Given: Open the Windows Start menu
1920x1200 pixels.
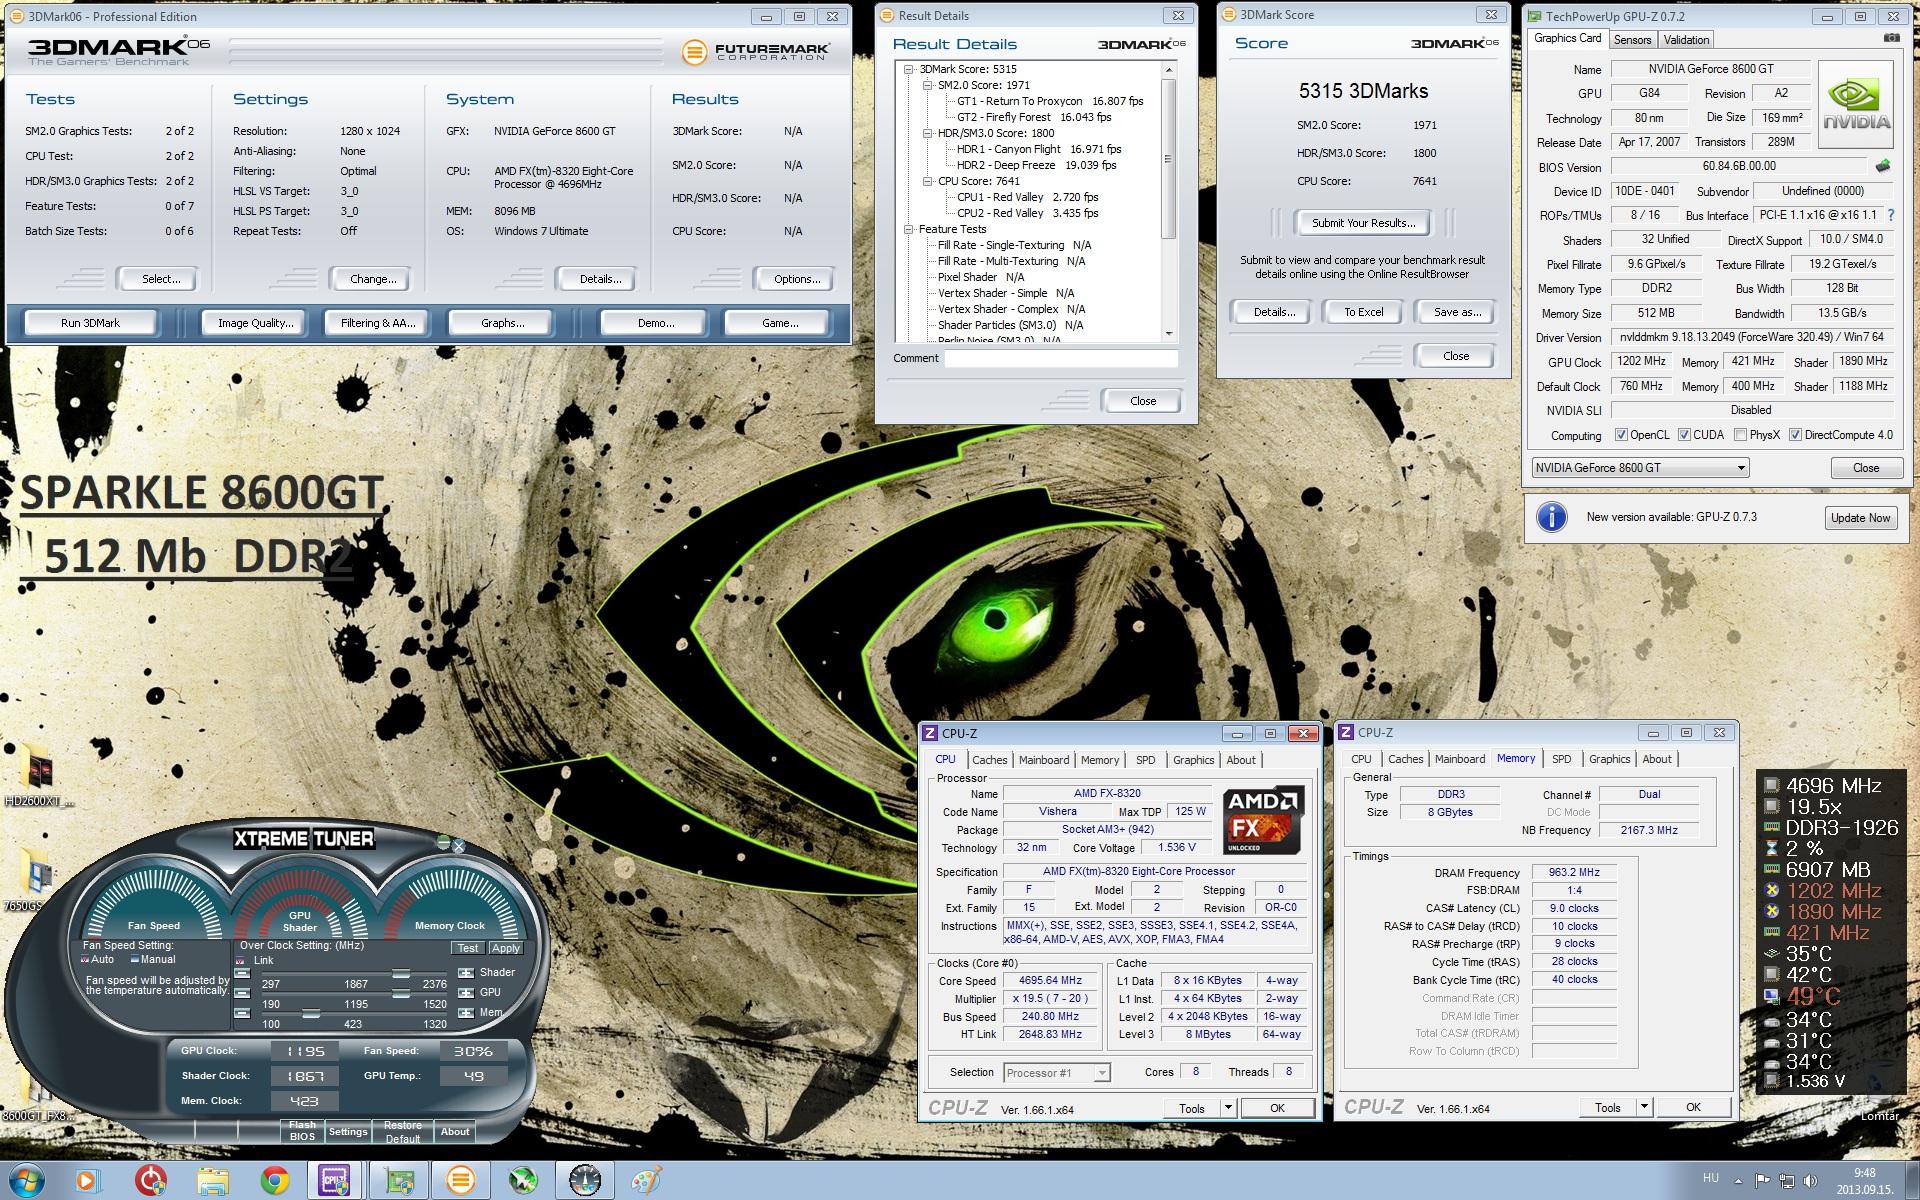Looking at the screenshot, I should pos(27,1181).
